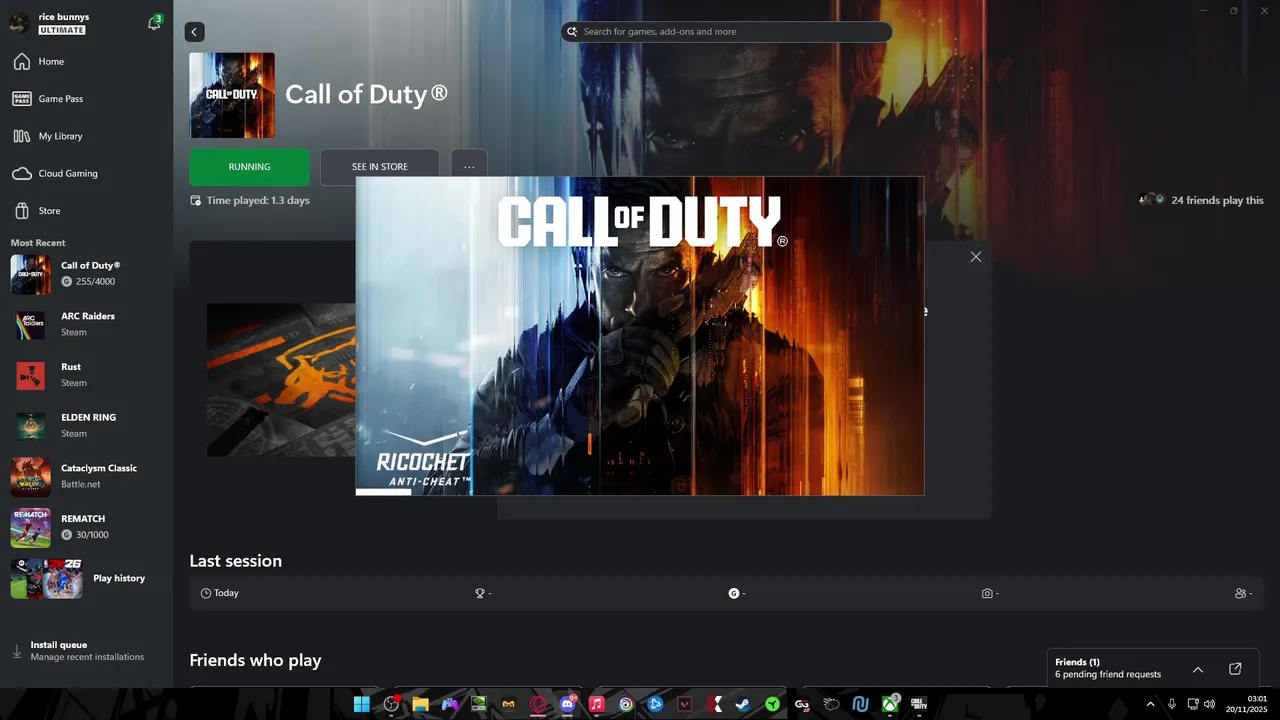Screen dimensions: 1280x720
Task: Click the Store shopping bag icon
Action: [x=21, y=211]
